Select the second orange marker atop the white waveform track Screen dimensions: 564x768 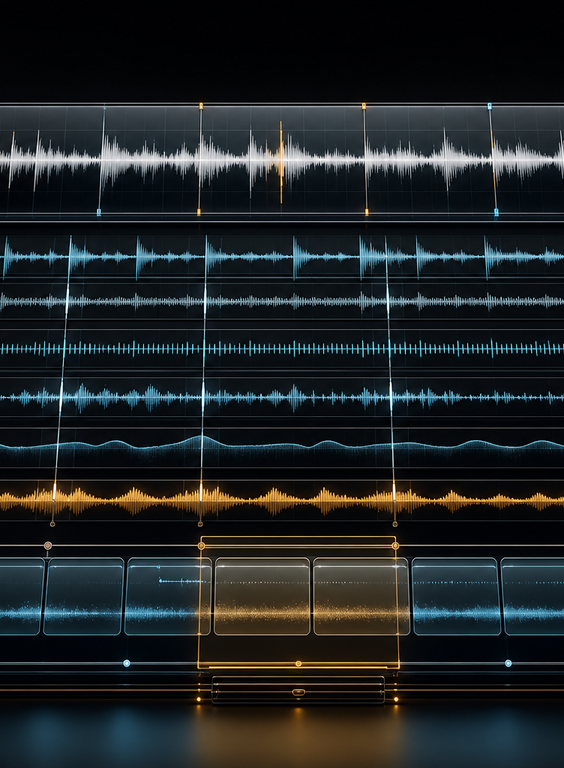click(364, 106)
